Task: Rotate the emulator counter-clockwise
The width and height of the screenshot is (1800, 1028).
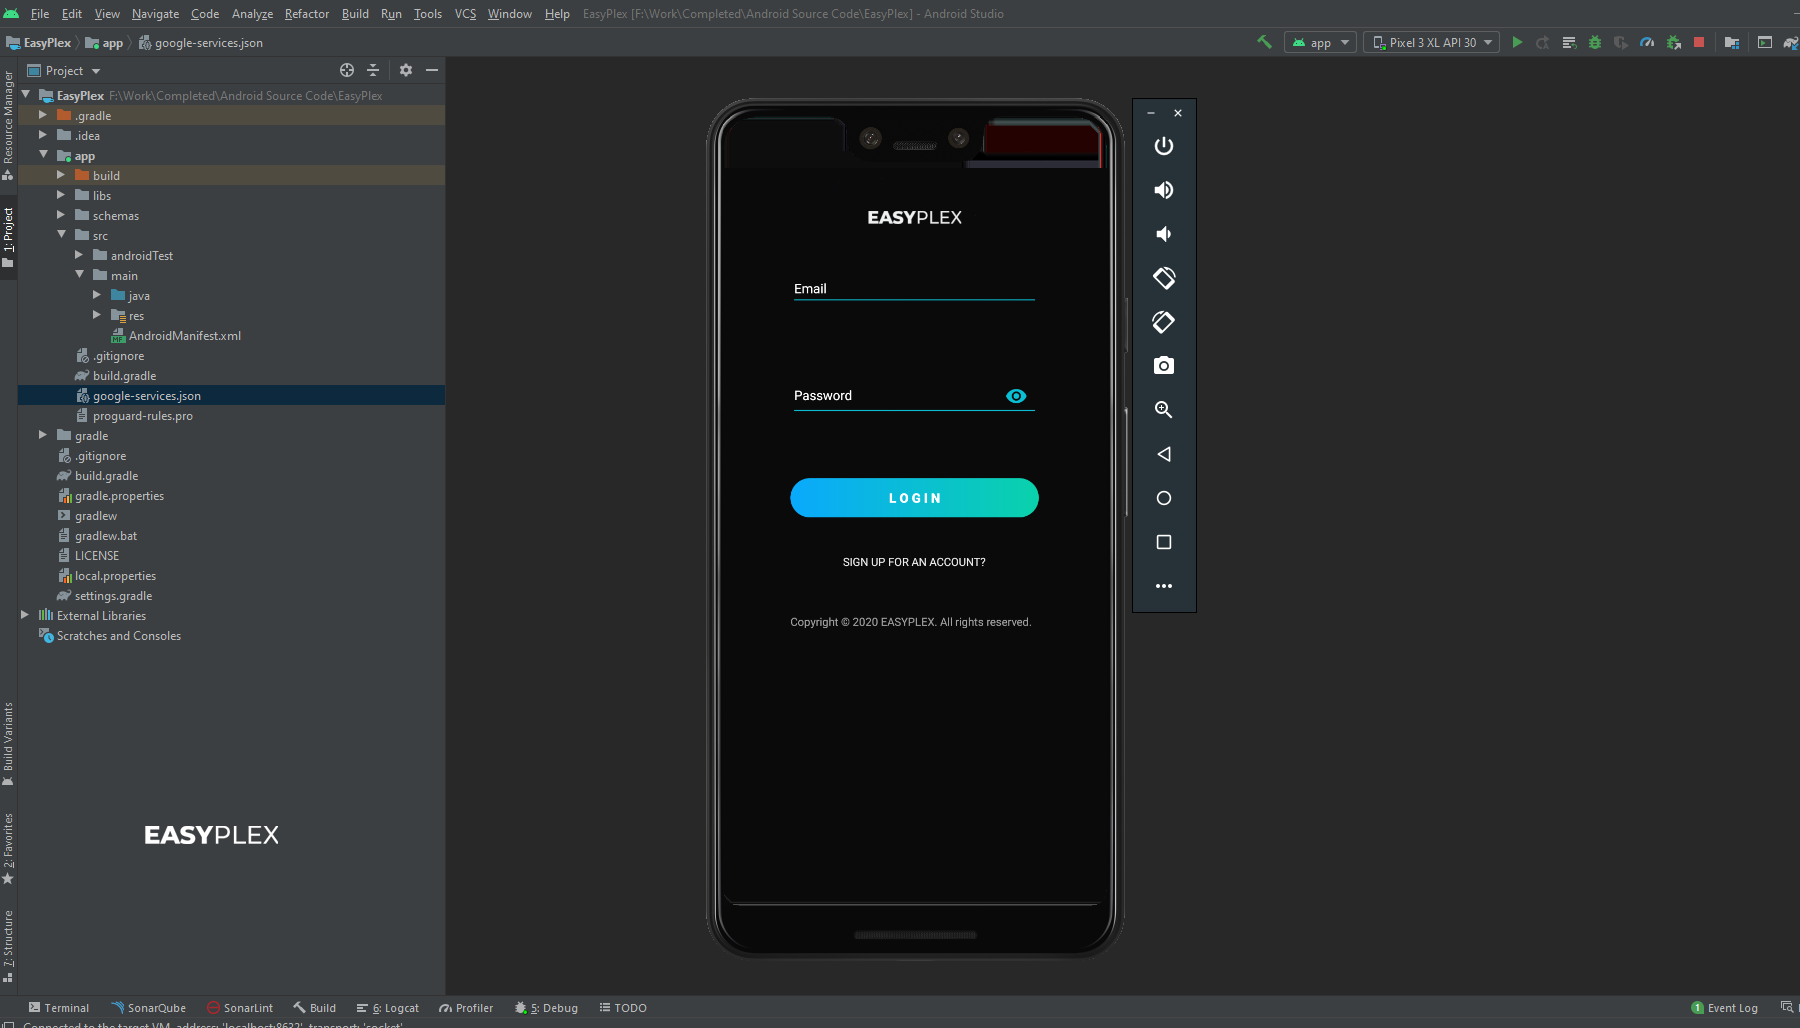Action: [1163, 278]
